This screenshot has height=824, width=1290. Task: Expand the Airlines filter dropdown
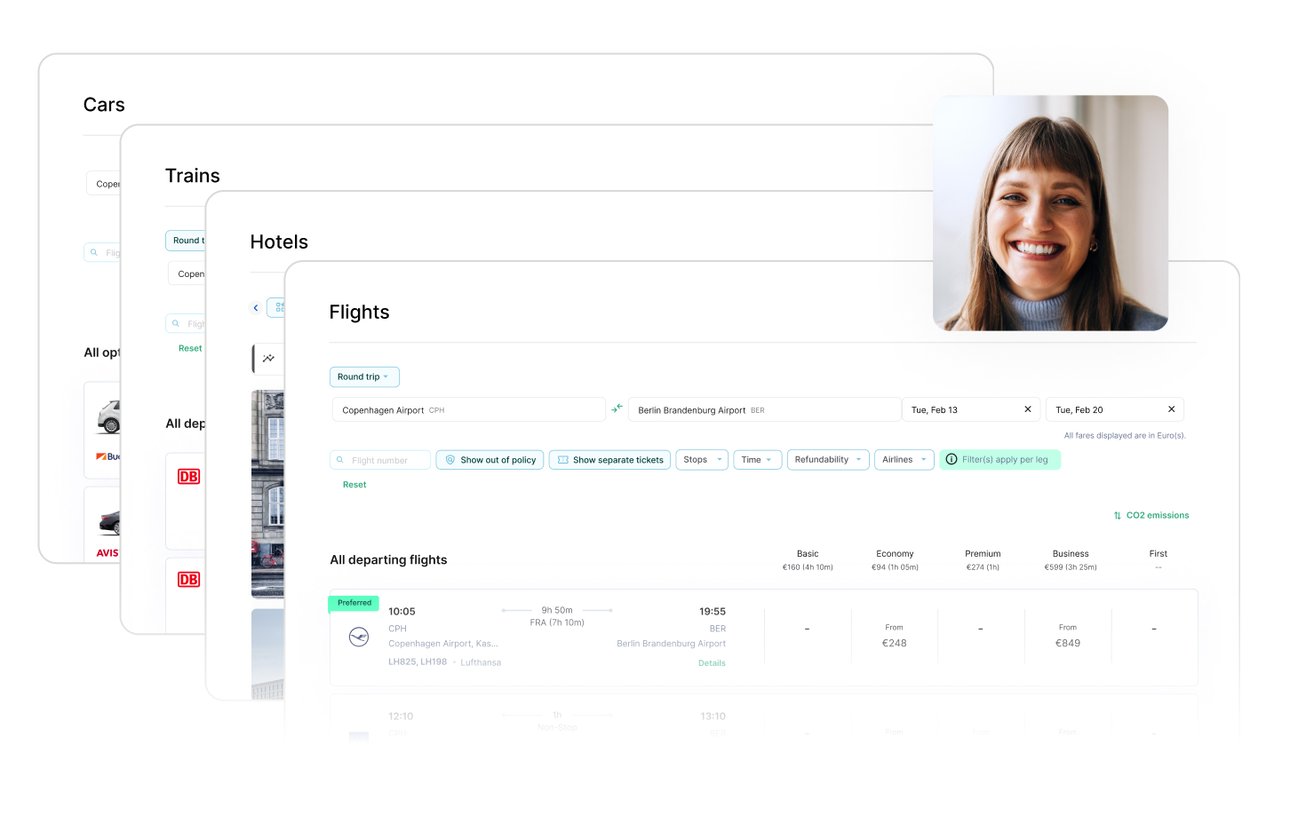(904, 460)
